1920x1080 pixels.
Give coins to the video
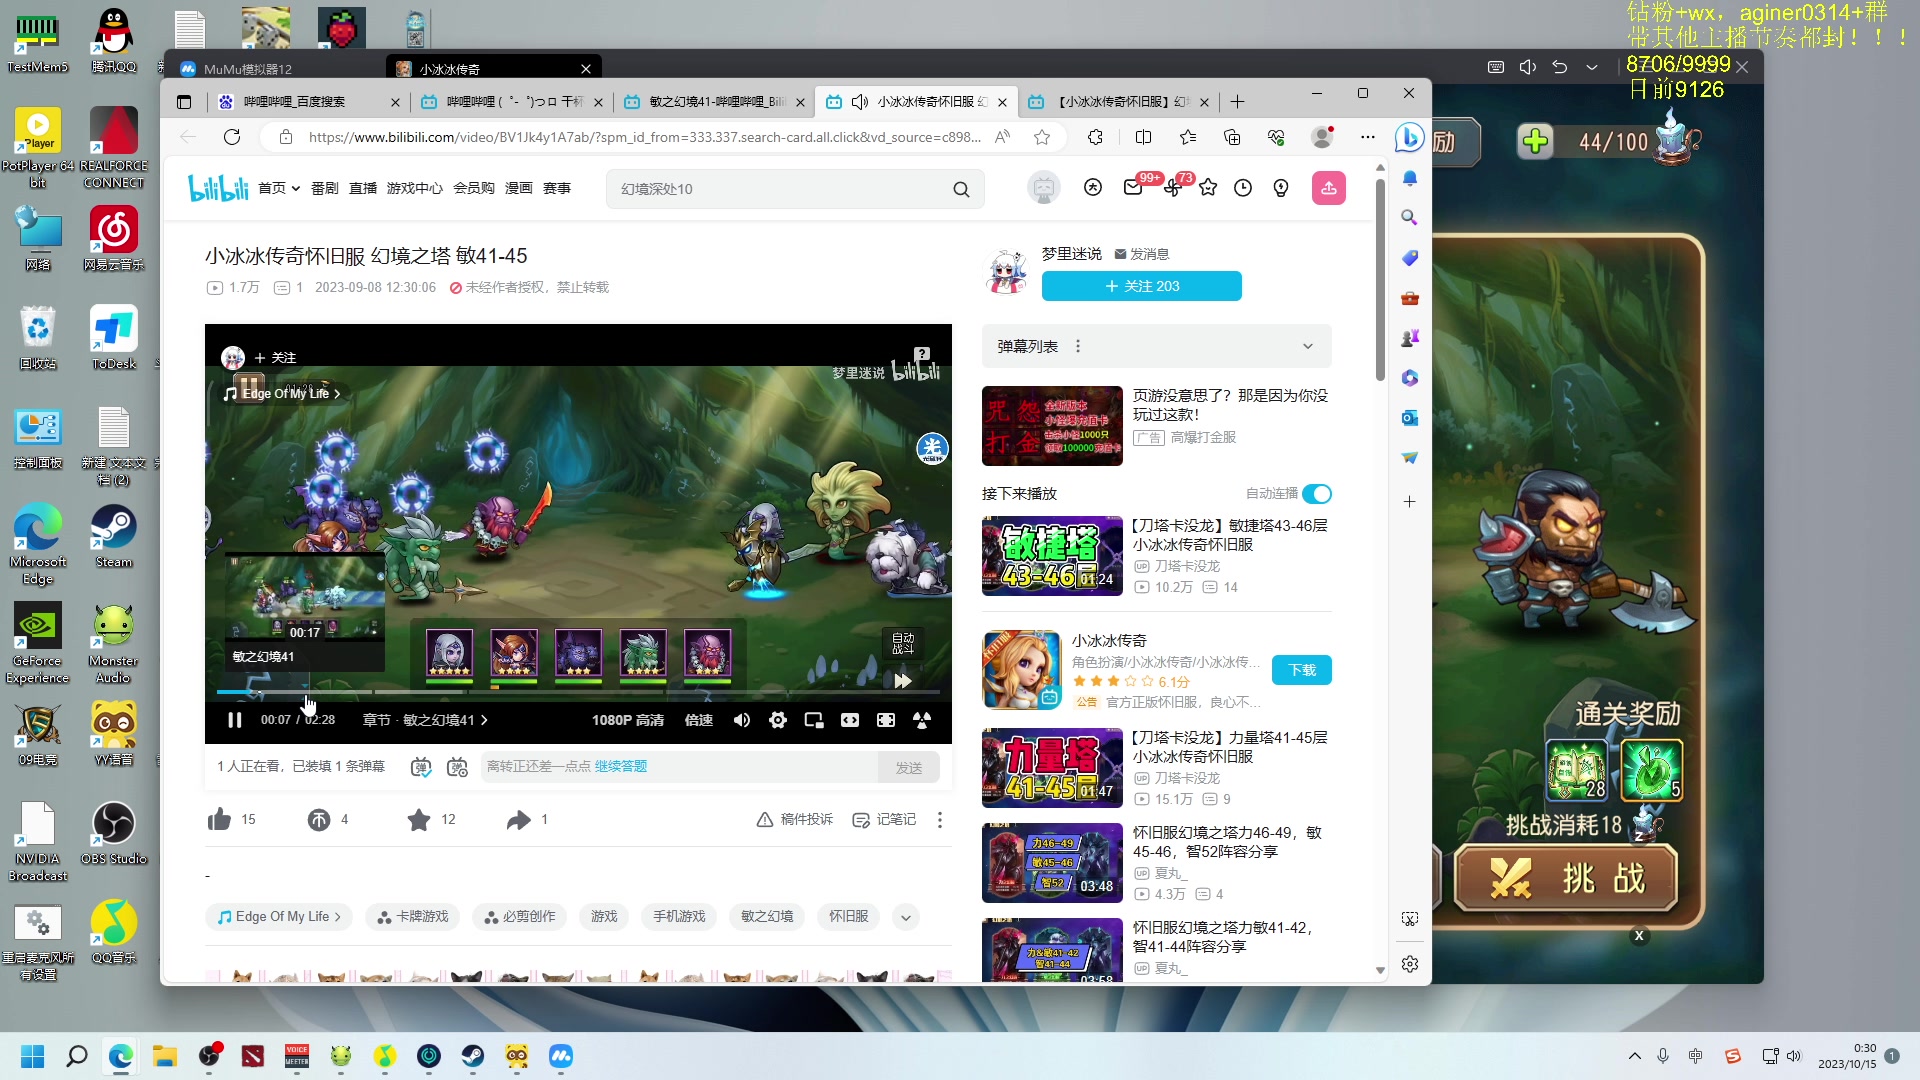coord(319,820)
